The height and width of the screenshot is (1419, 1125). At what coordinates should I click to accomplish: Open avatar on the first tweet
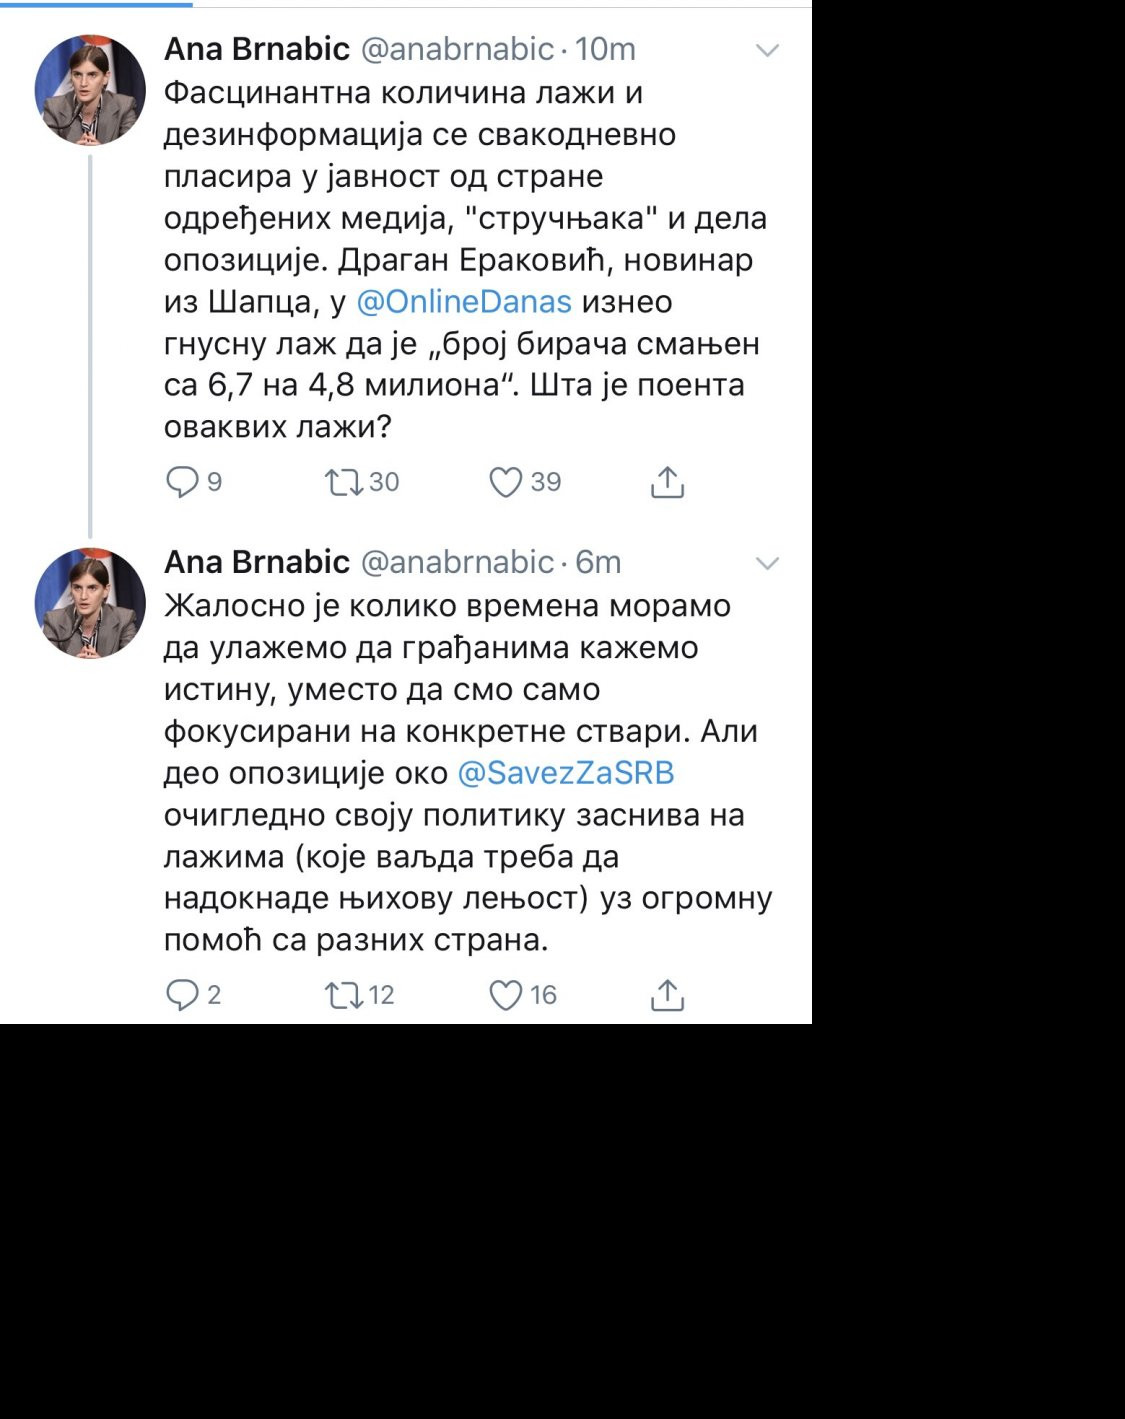90,90
